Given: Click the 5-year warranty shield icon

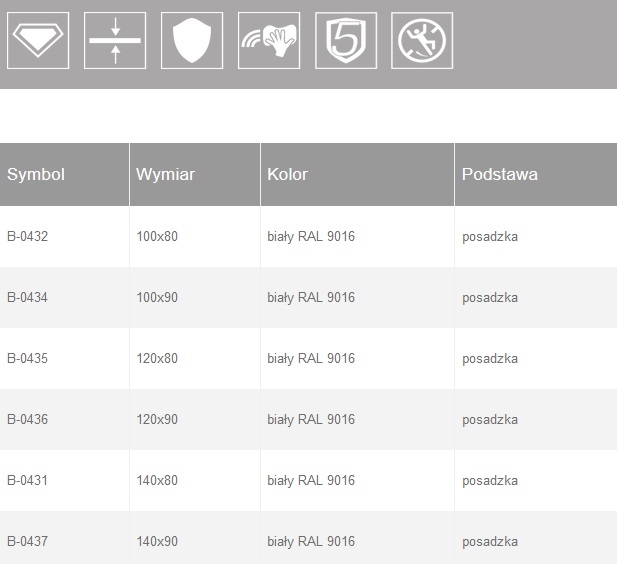Looking at the screenshot, I should pos(346,41).
